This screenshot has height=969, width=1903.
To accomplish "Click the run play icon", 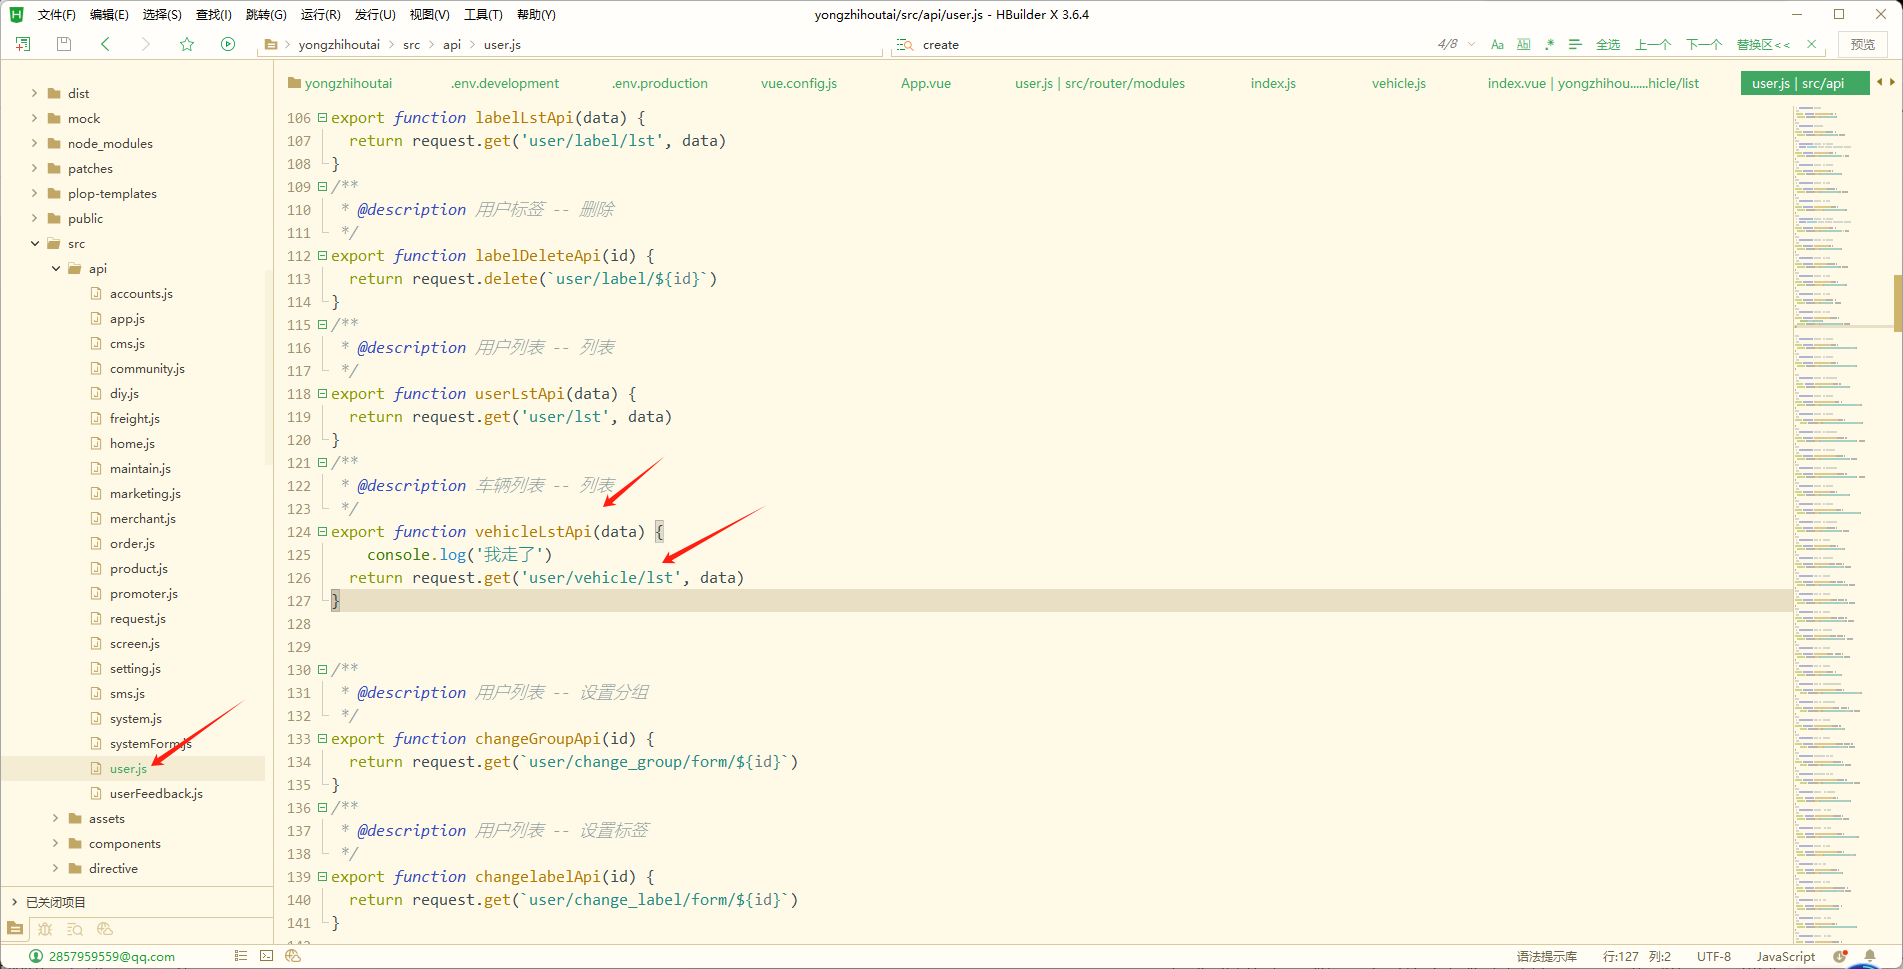I will [228, 44].
